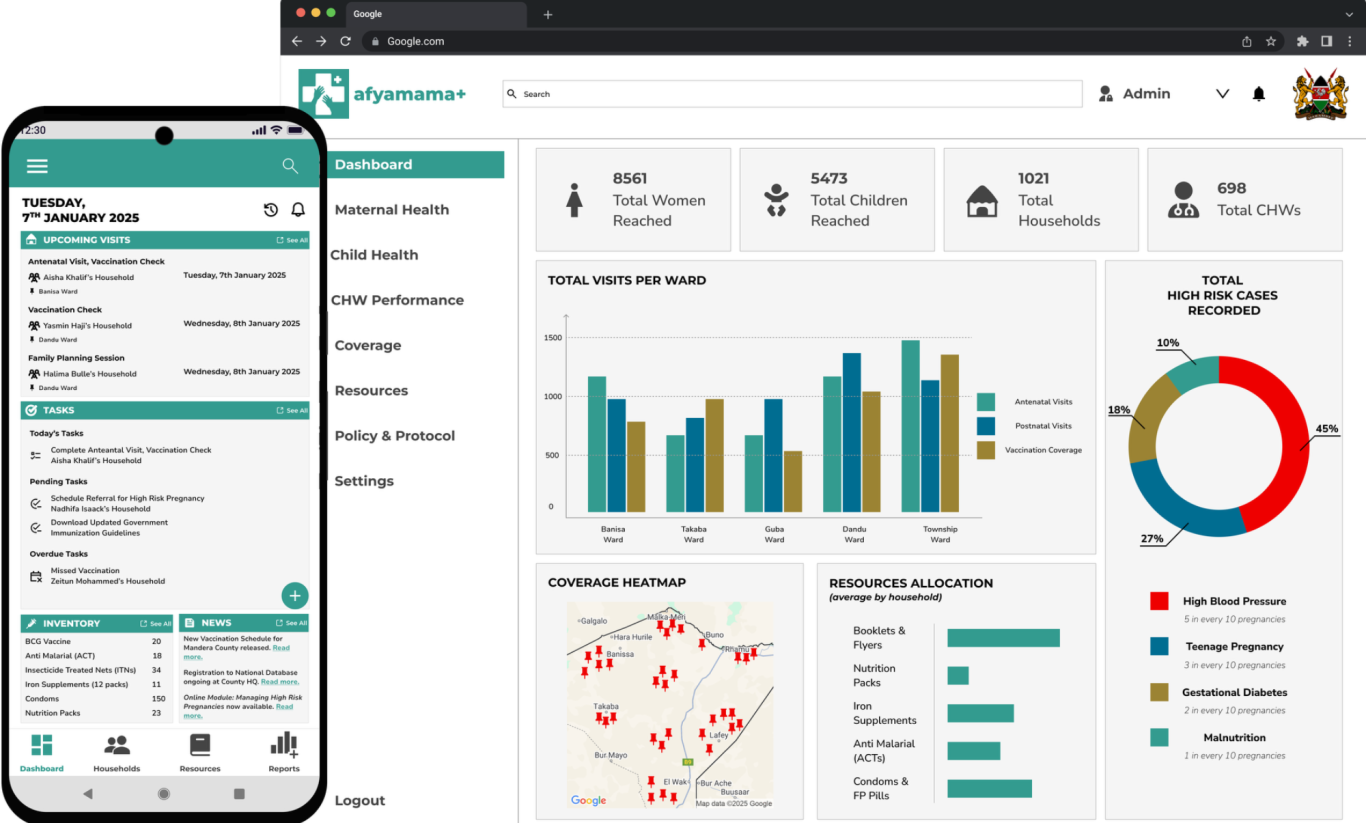The height and width of the screenshot is (823, 1366).
Task: Click Read more on National Database registration news
Action: click(281, 682)
